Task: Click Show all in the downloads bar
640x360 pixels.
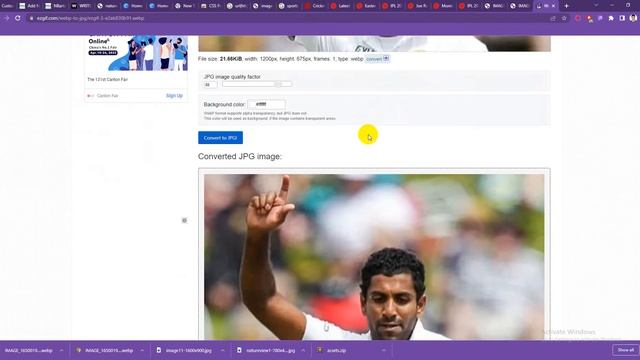Action: pos(625,350)
